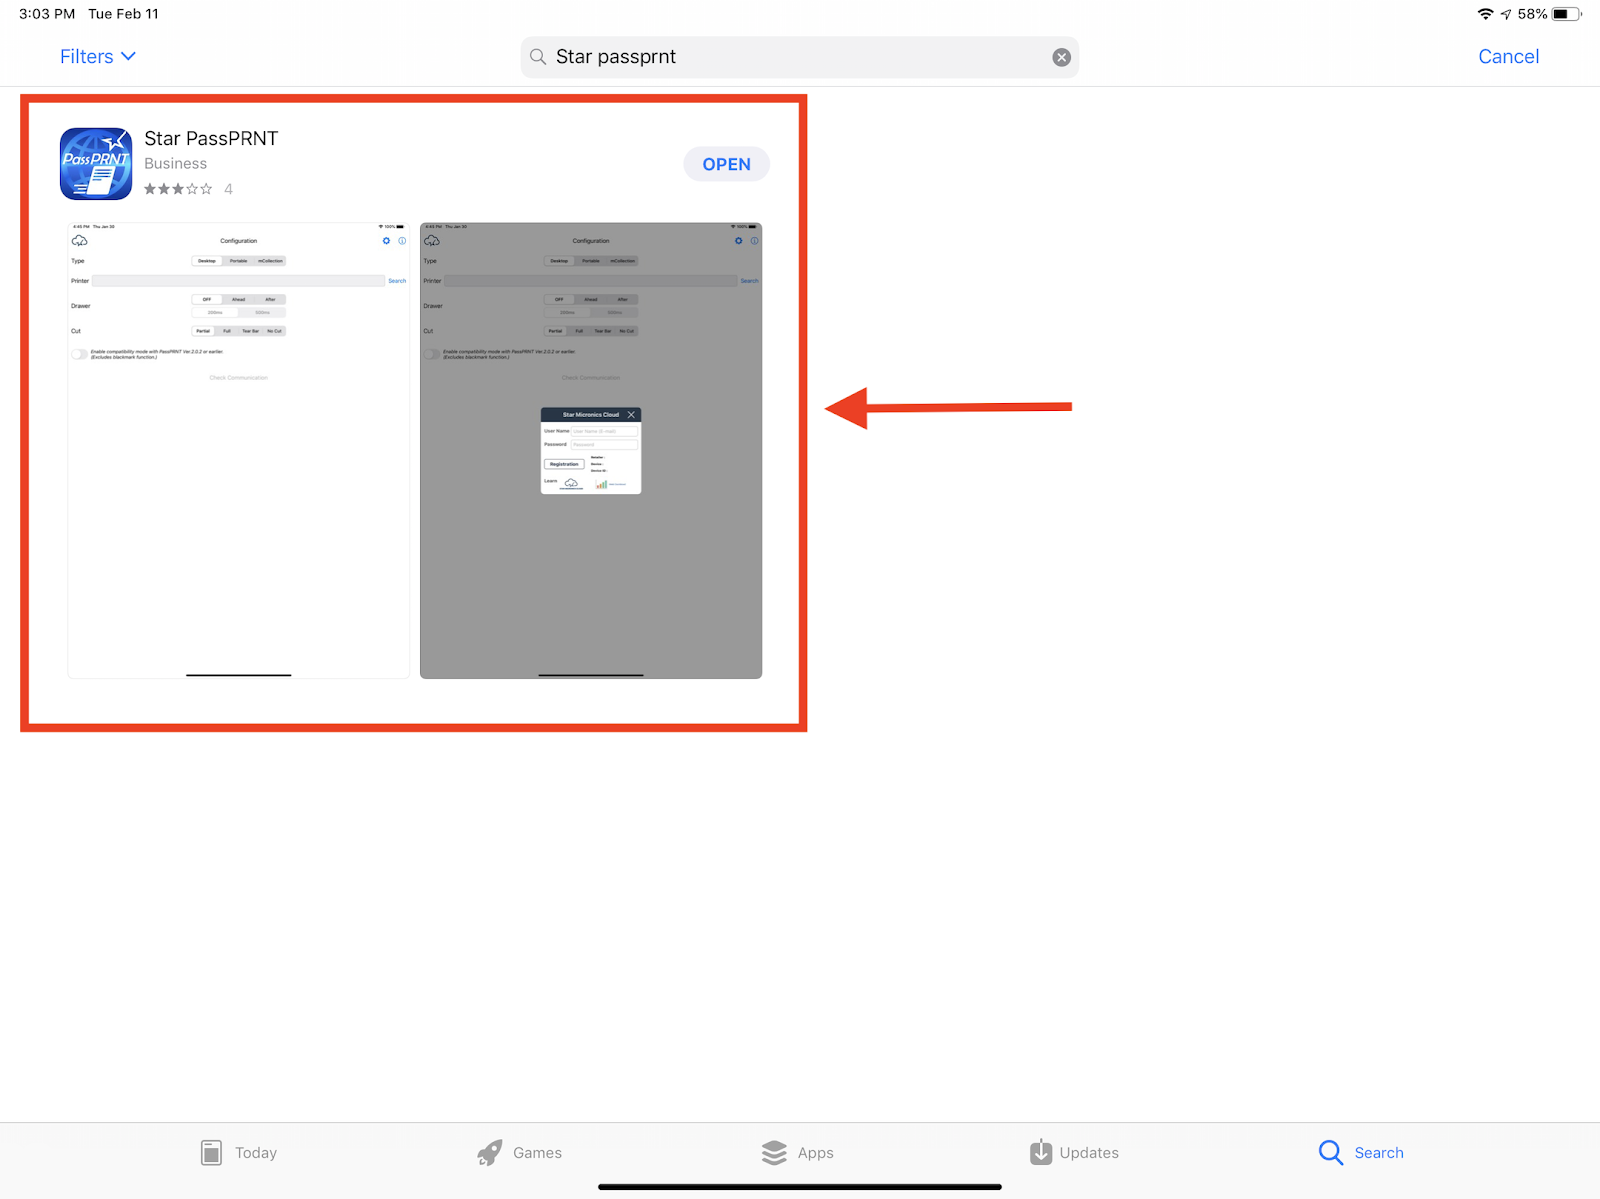This screenshot has width=1600, height=1199.
Task: Tap the 3:03 PM clock
Action: pos(47,14)
